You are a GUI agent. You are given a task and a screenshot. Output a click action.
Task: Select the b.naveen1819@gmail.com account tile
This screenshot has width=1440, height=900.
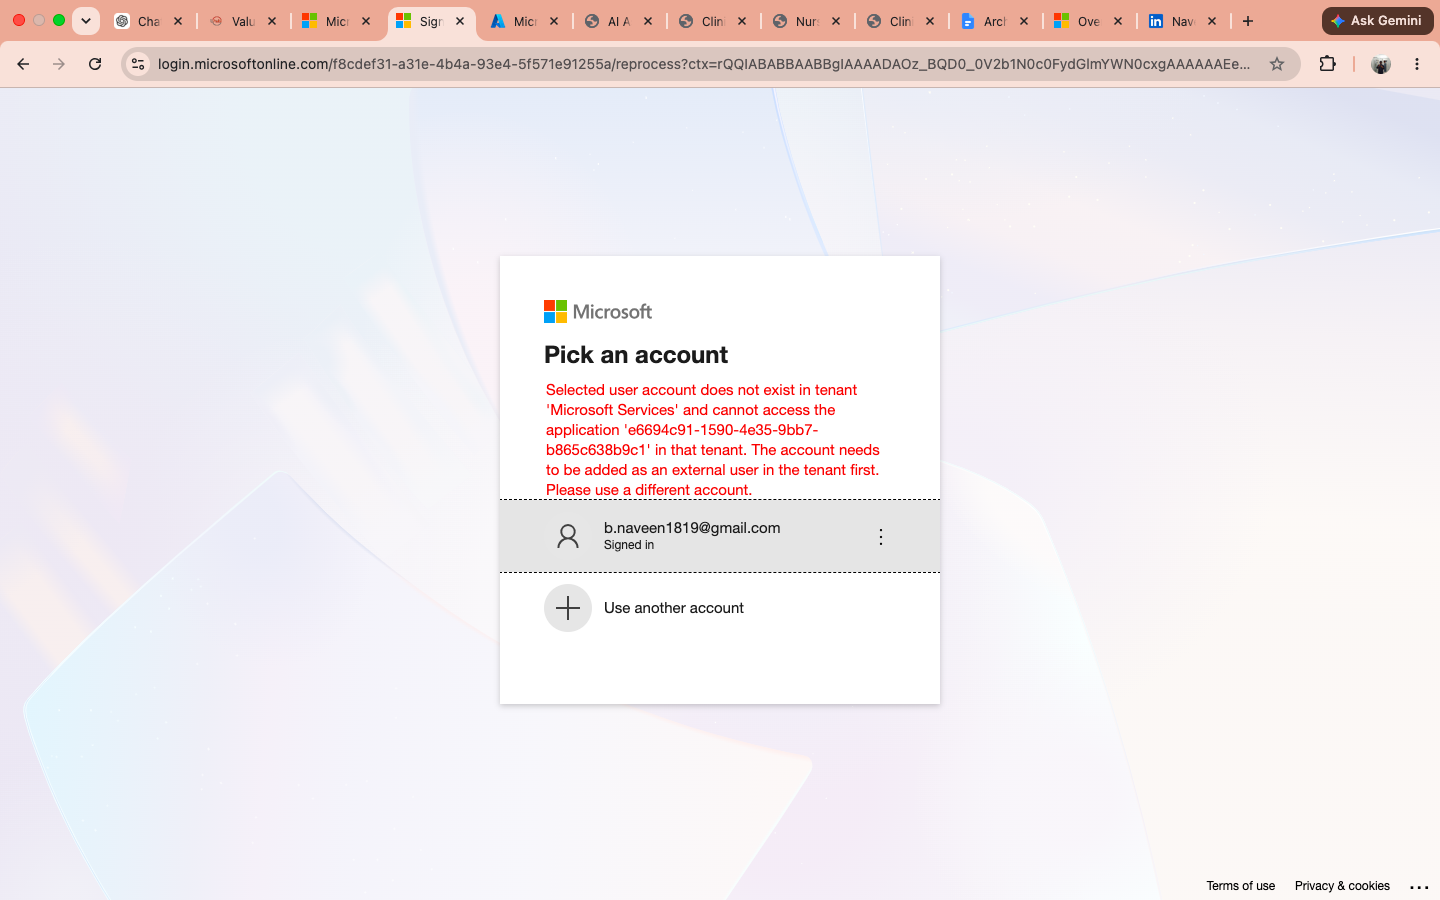pyautogui.click(x=720, y=536)
